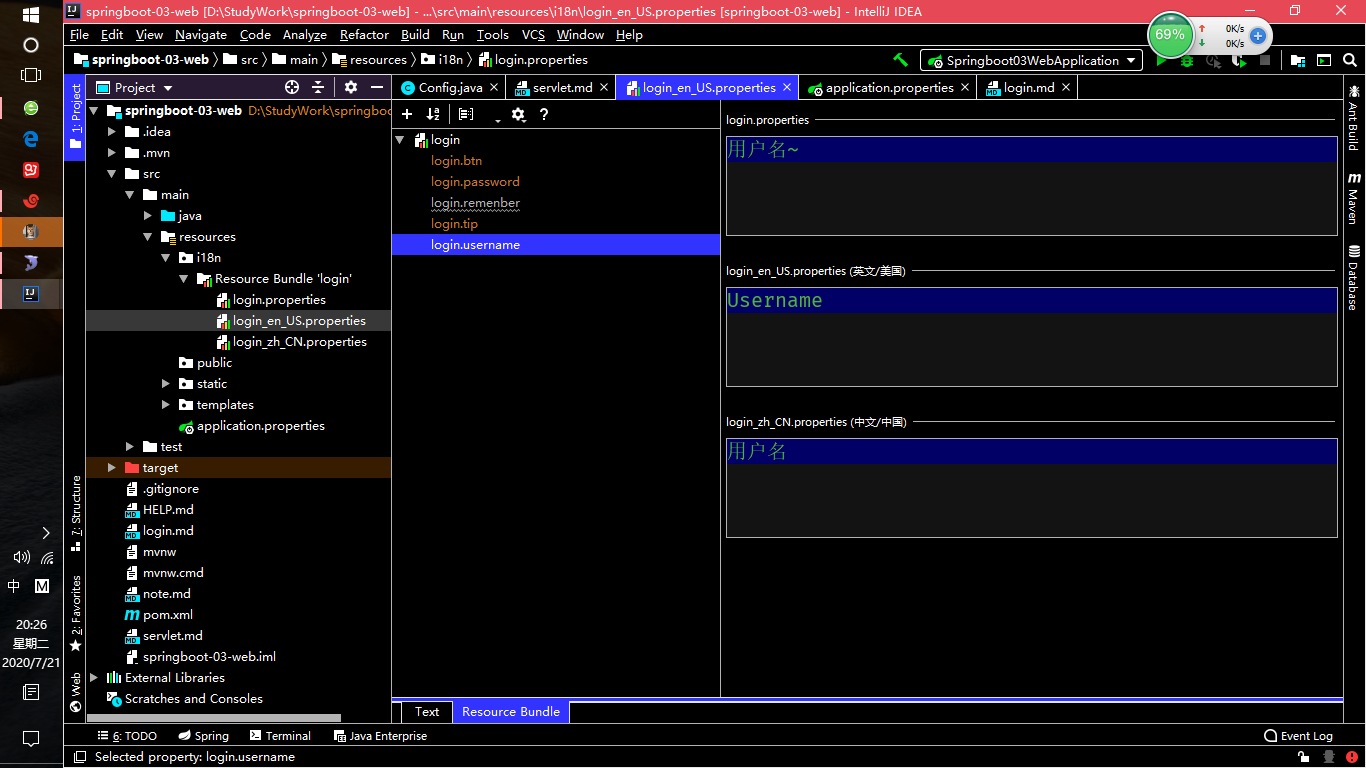Expand the target folder arrow
Image resolution: width=1366 pixels, height=768 pixels.
[112, 468]
